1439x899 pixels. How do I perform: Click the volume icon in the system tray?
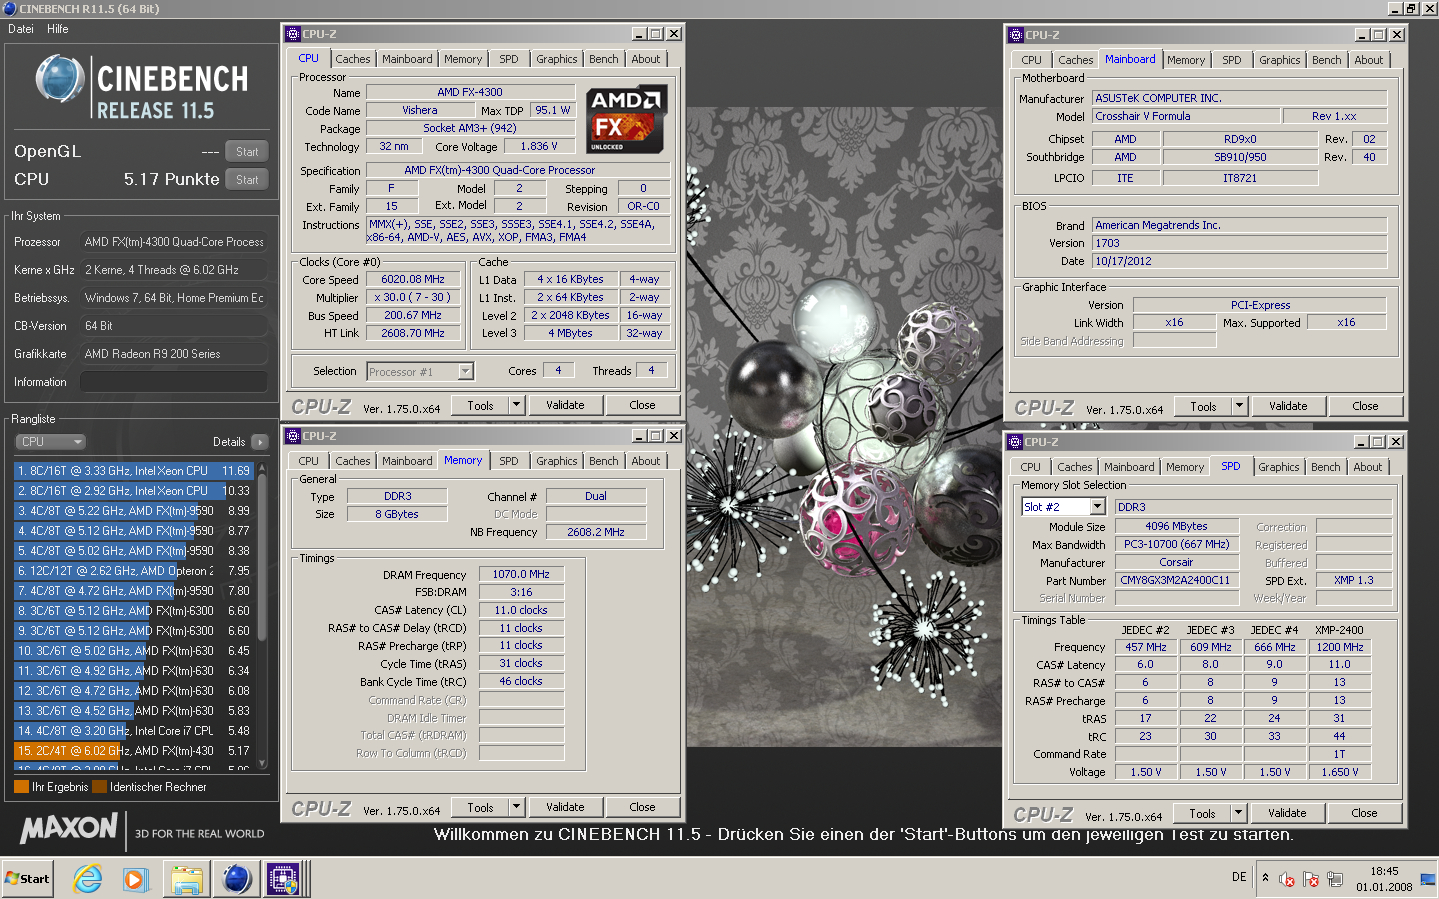pyautogui.click(x=1288, y=880)
